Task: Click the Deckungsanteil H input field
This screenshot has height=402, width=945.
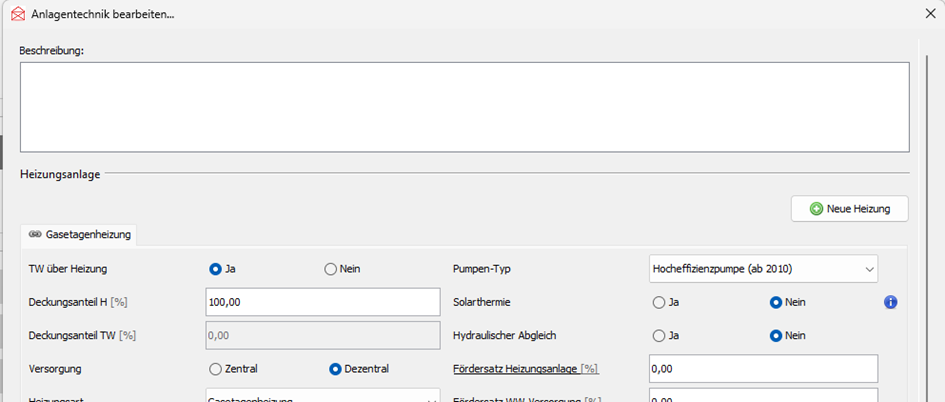Action: point(322,302)
